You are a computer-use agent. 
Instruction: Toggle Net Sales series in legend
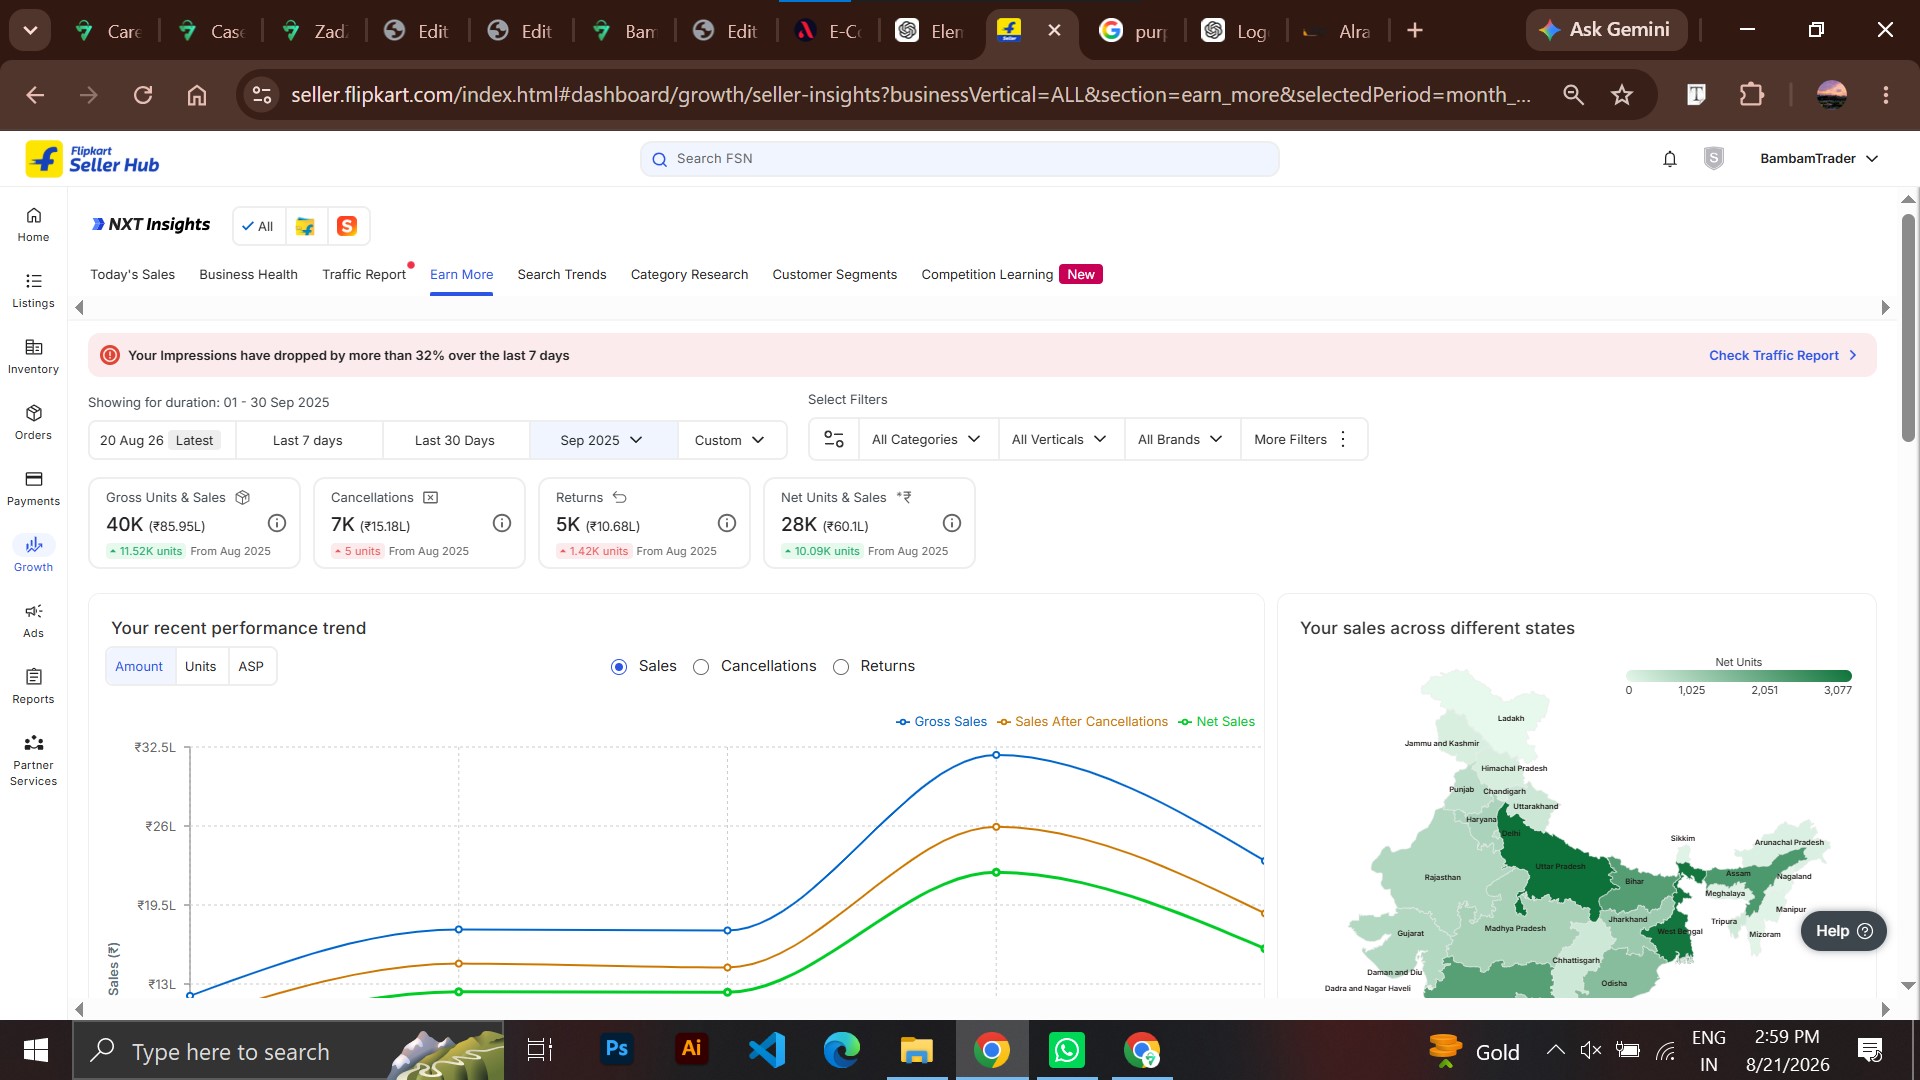(x=1216, y=722)
